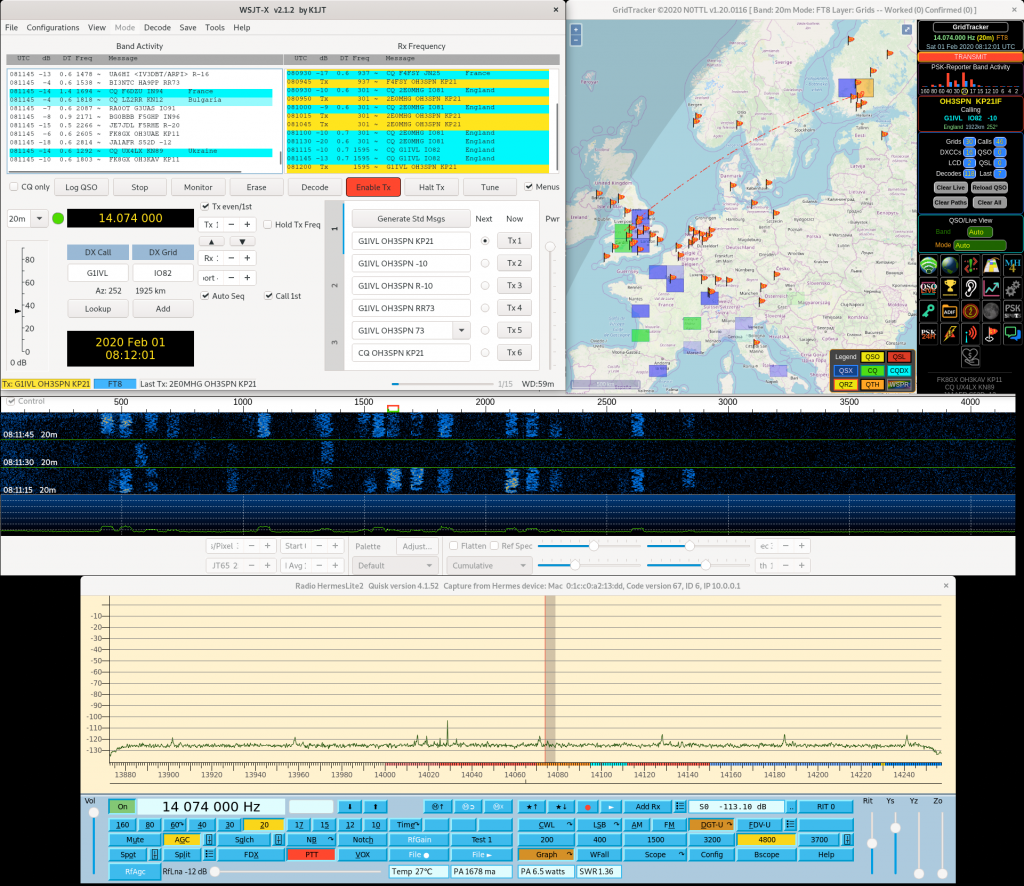Click the GridTracker earth globe icon
The height and width of the screenshot is (886, 1024).
point(950,266)
